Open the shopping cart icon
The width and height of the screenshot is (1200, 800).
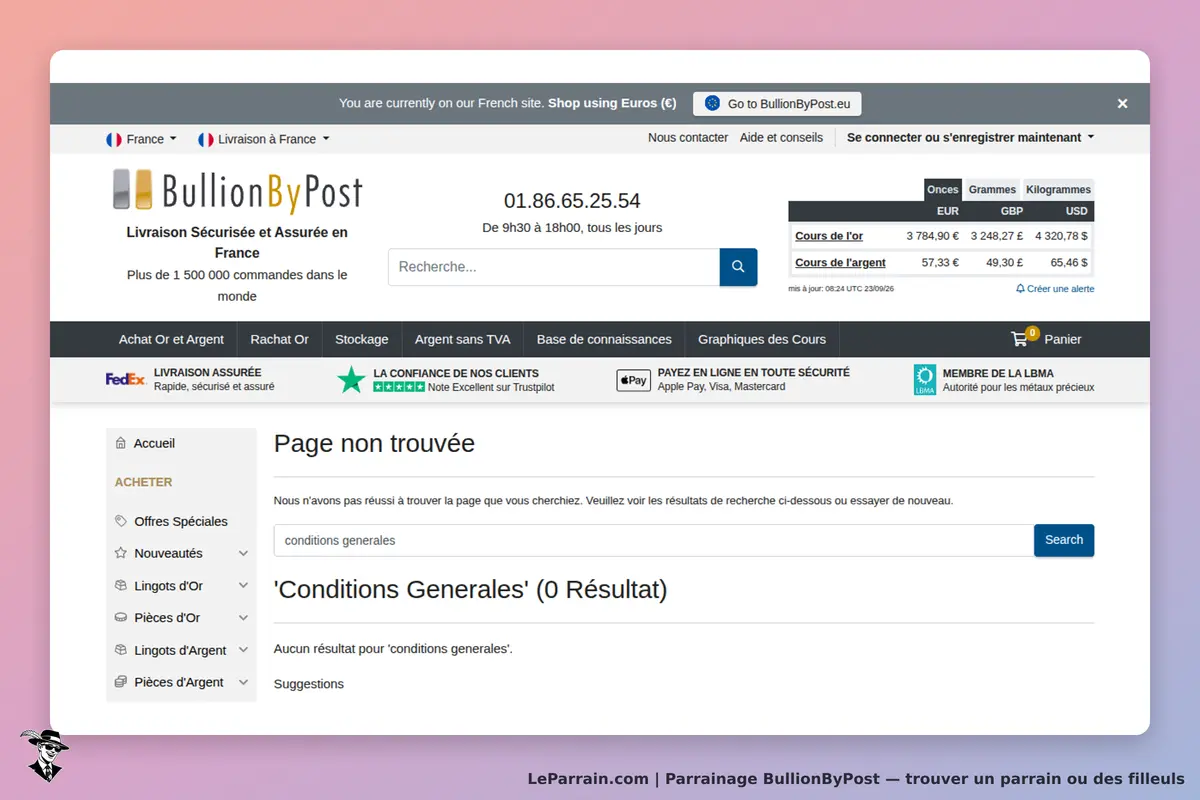tap(1020, 339)
